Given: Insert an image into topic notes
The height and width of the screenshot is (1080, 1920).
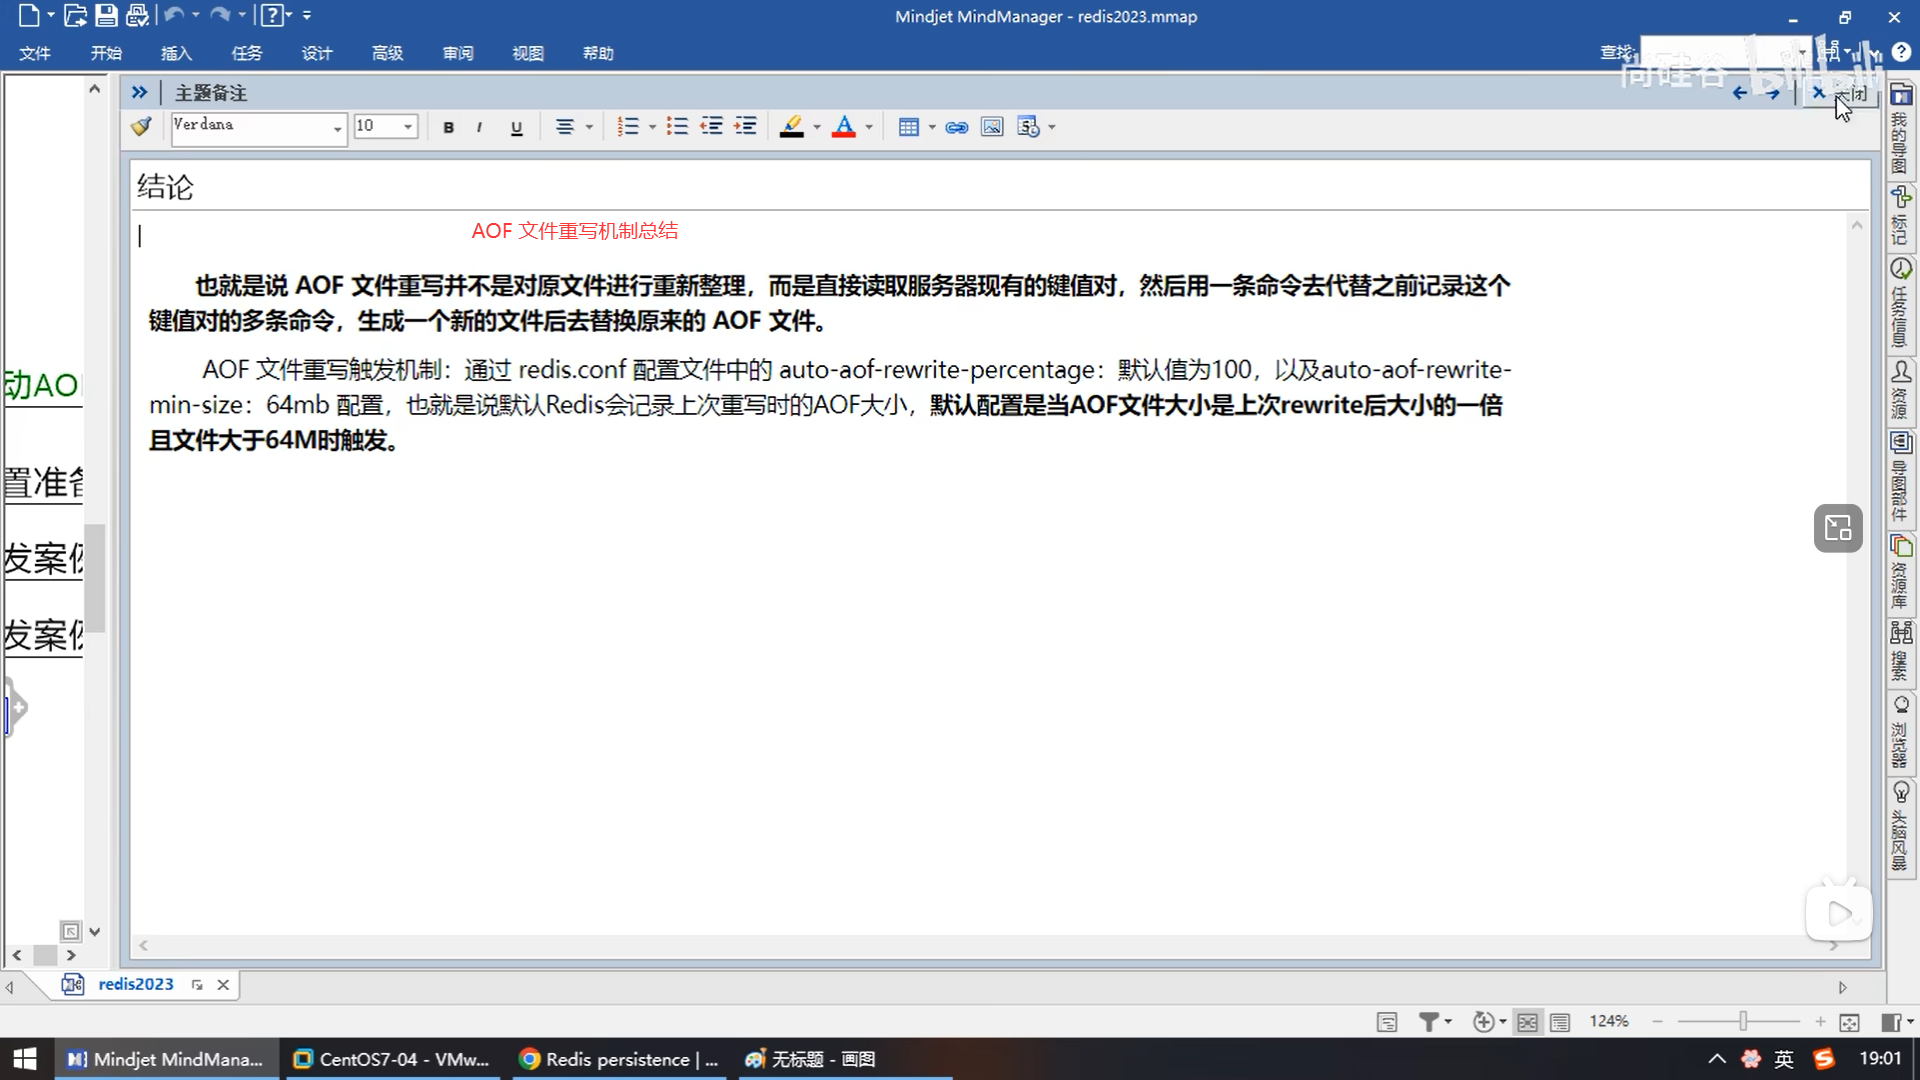Looking at the screenshot, I should point(991,127).
